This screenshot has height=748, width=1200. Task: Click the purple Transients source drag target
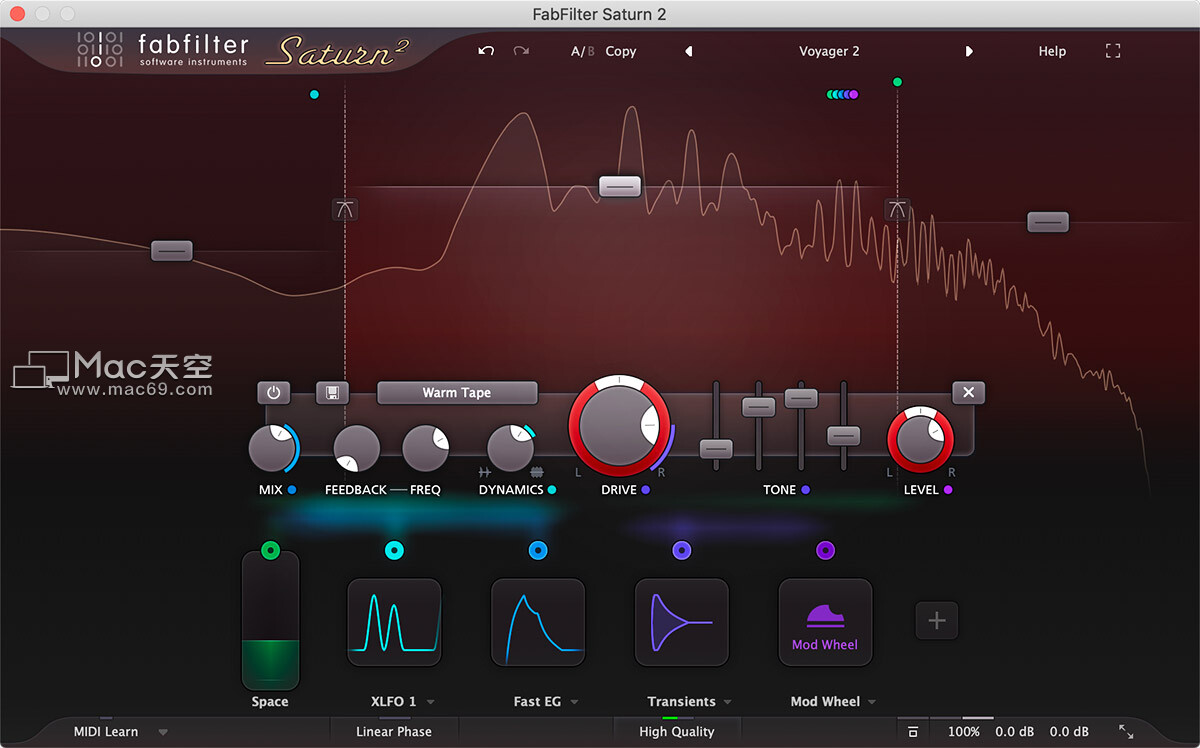pos(682,550)
